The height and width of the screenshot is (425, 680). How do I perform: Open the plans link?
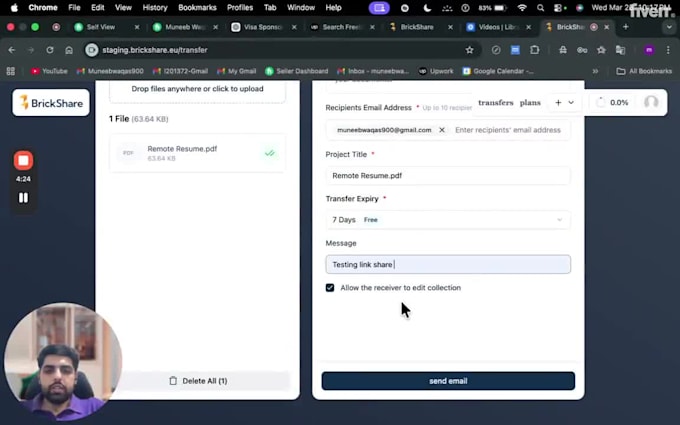[530, 102]
